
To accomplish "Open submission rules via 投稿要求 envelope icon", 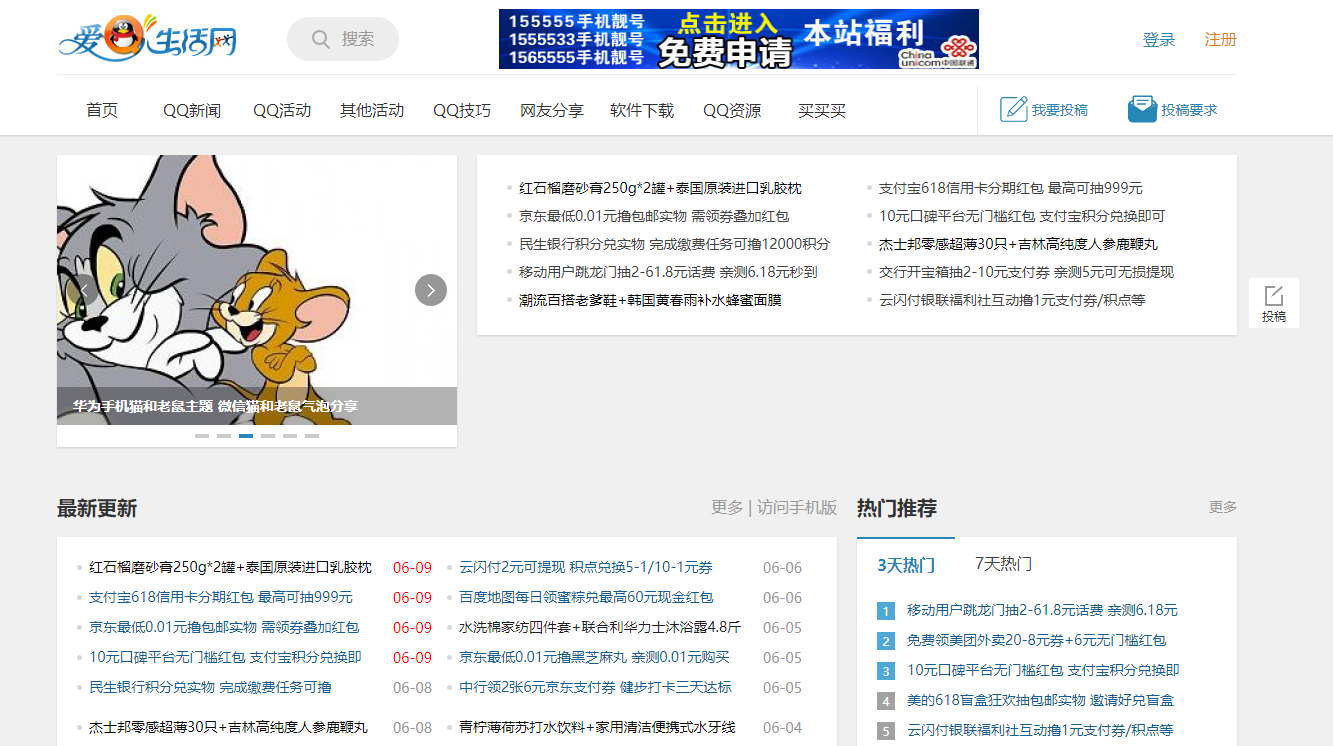I will click(x=1142, y=108).
